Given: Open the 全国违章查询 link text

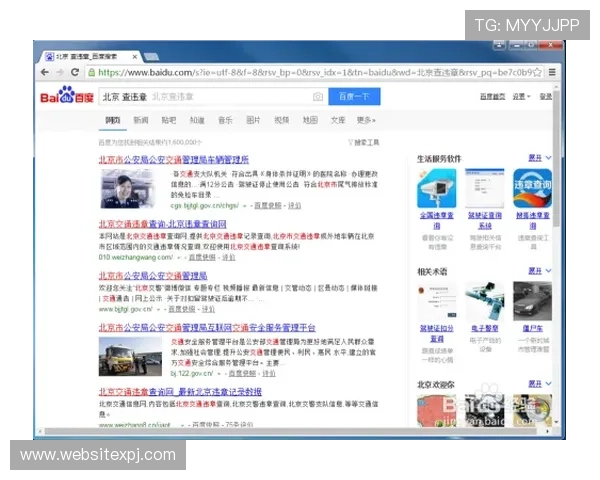Looking at the screenshot, I should click(437, 220).
